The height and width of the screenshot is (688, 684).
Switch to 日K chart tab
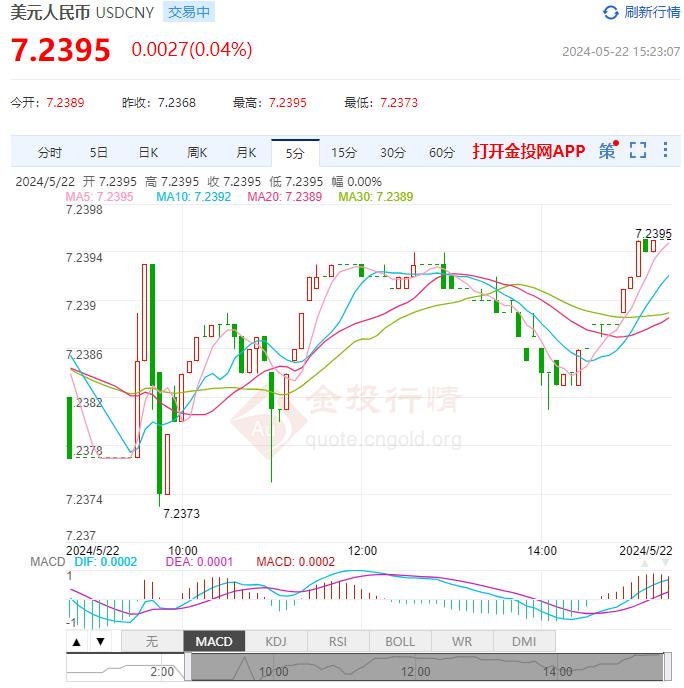click(x=148, y=152)
